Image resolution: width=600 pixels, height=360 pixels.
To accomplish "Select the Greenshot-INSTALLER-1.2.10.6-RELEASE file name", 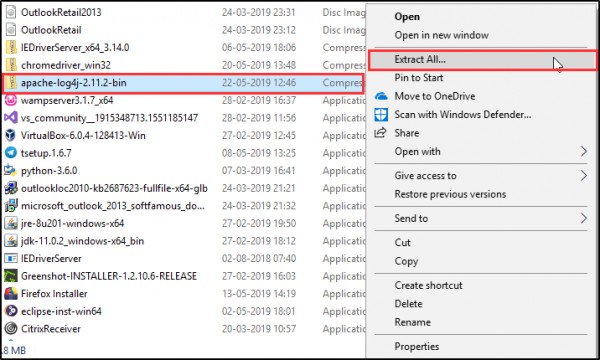I will [x=109, y=276].
